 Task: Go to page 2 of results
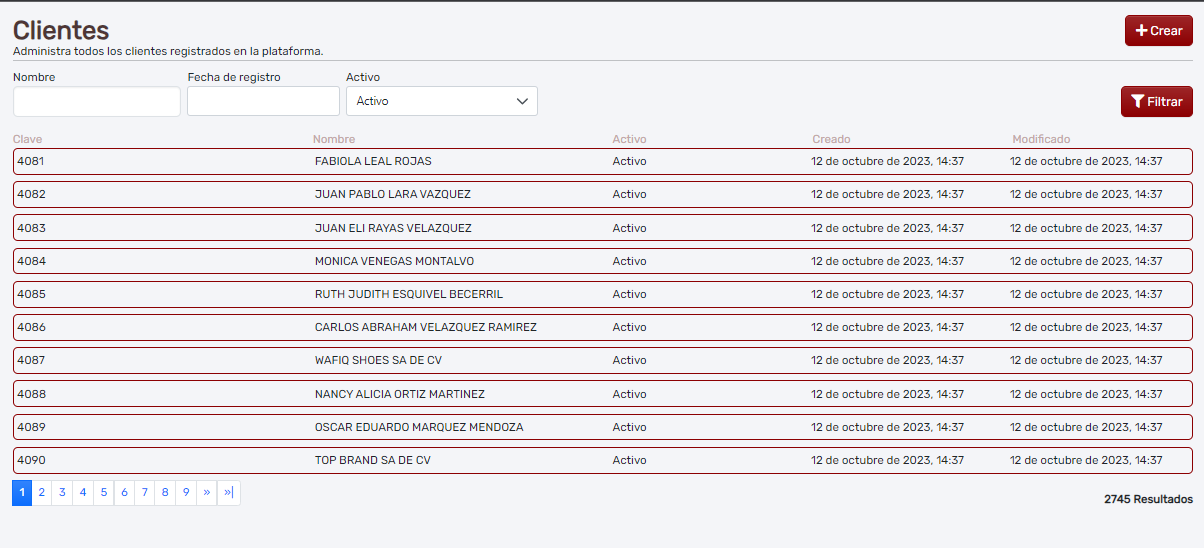(x=42, y=492)
